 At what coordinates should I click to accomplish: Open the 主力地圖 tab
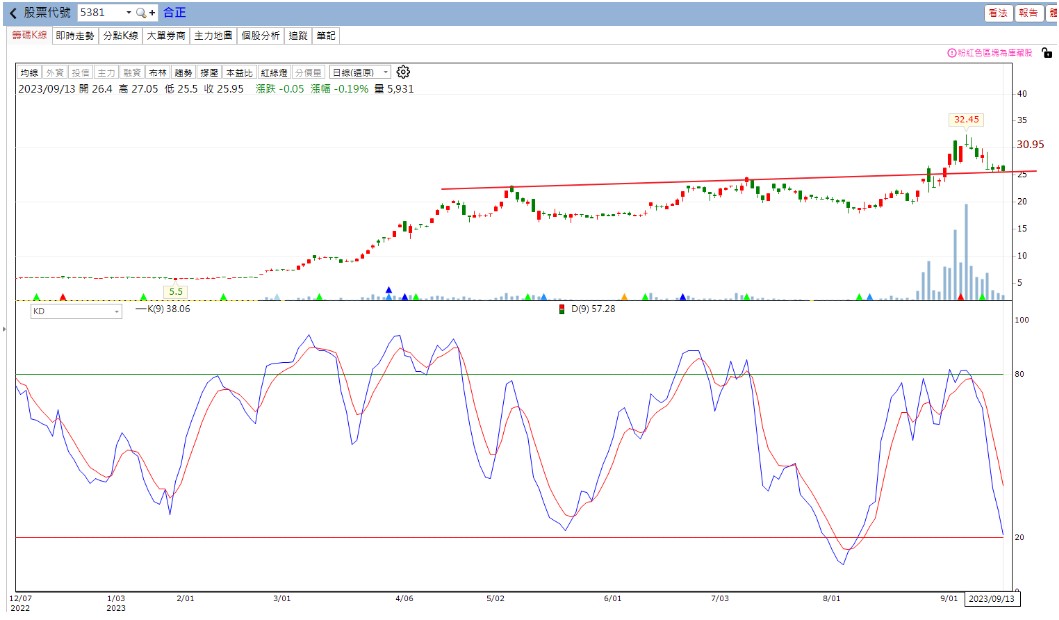tap(213, 36)
